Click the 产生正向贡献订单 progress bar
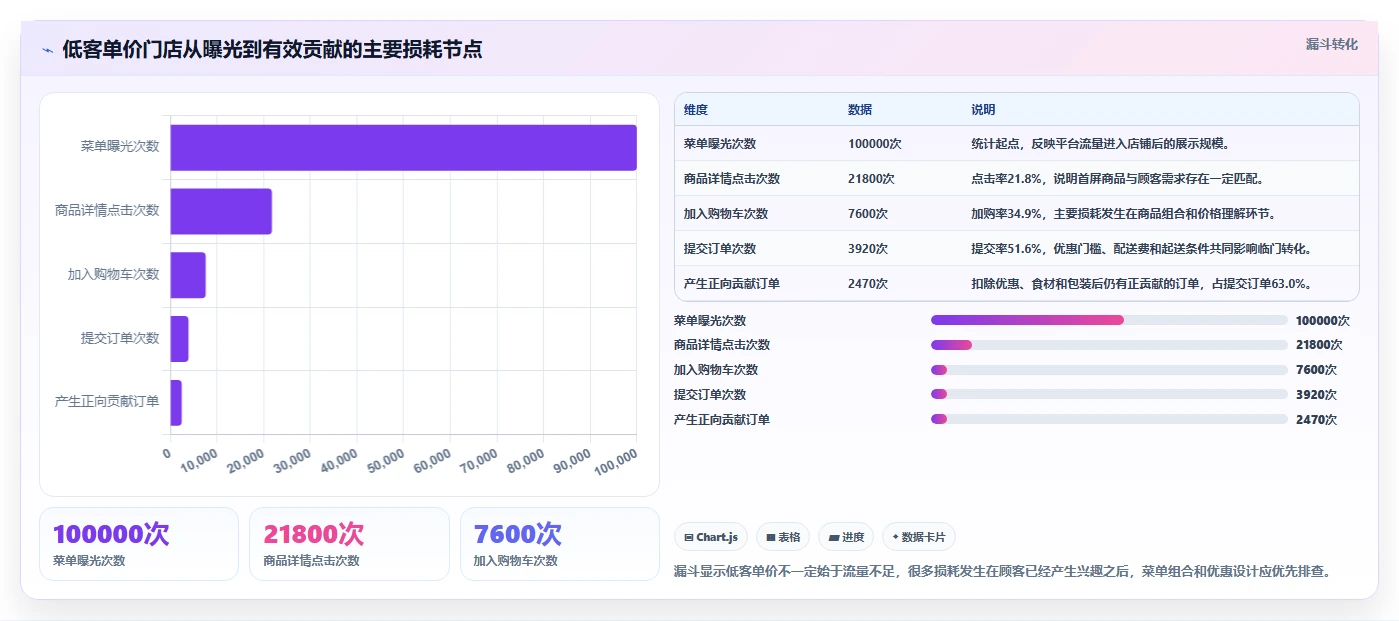1399x621 pixels. click(1109, 420)
